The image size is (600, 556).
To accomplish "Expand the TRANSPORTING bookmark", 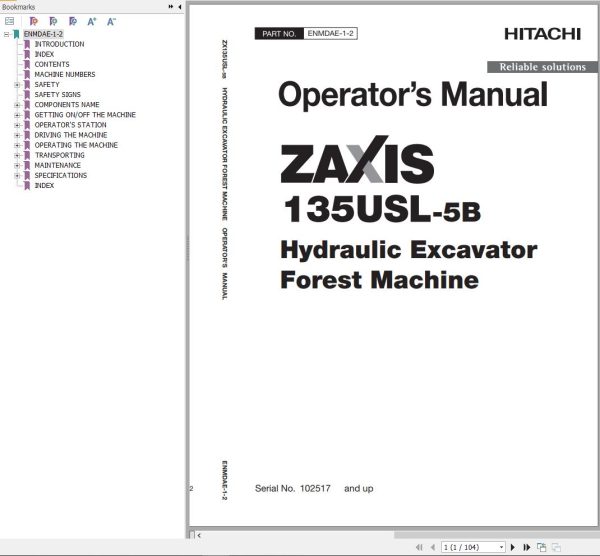I will click(x=17, y=155).
